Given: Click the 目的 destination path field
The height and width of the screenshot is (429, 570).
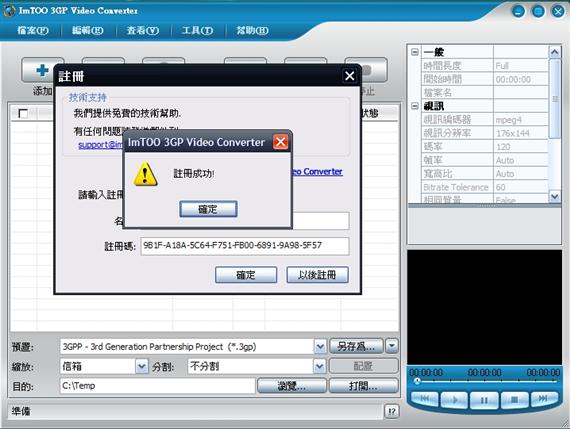Looking at the screenshot, I should [157, 386].
